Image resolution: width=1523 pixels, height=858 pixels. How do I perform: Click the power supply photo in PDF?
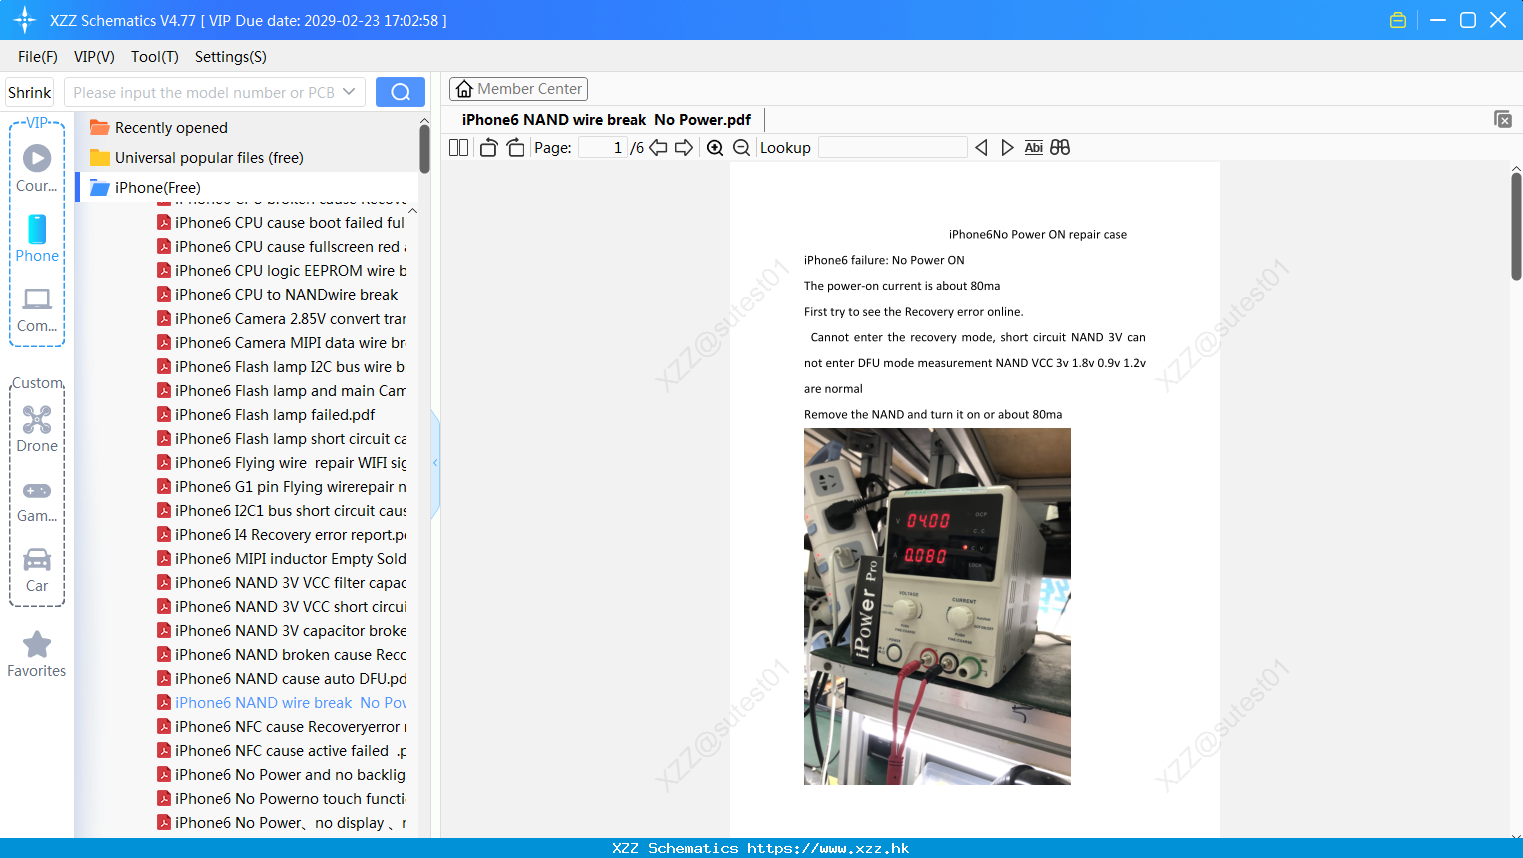coord(937,606)
